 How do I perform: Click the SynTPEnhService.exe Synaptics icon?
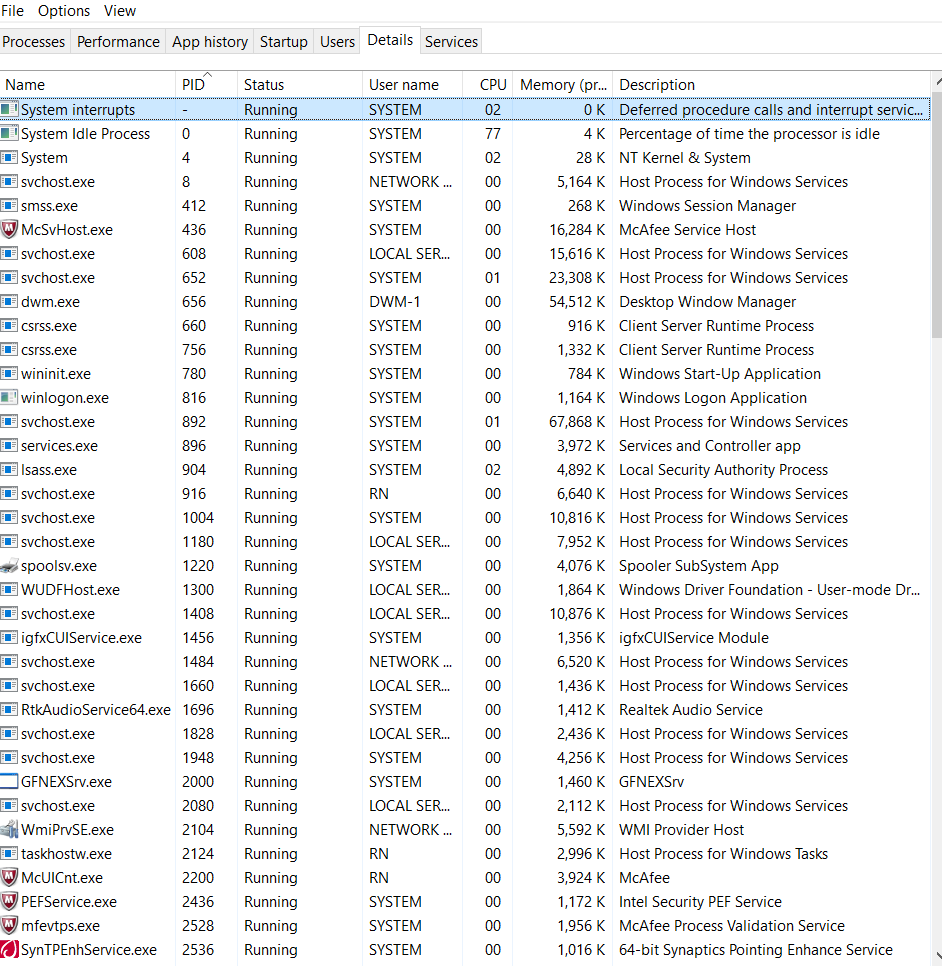(9, 950)
